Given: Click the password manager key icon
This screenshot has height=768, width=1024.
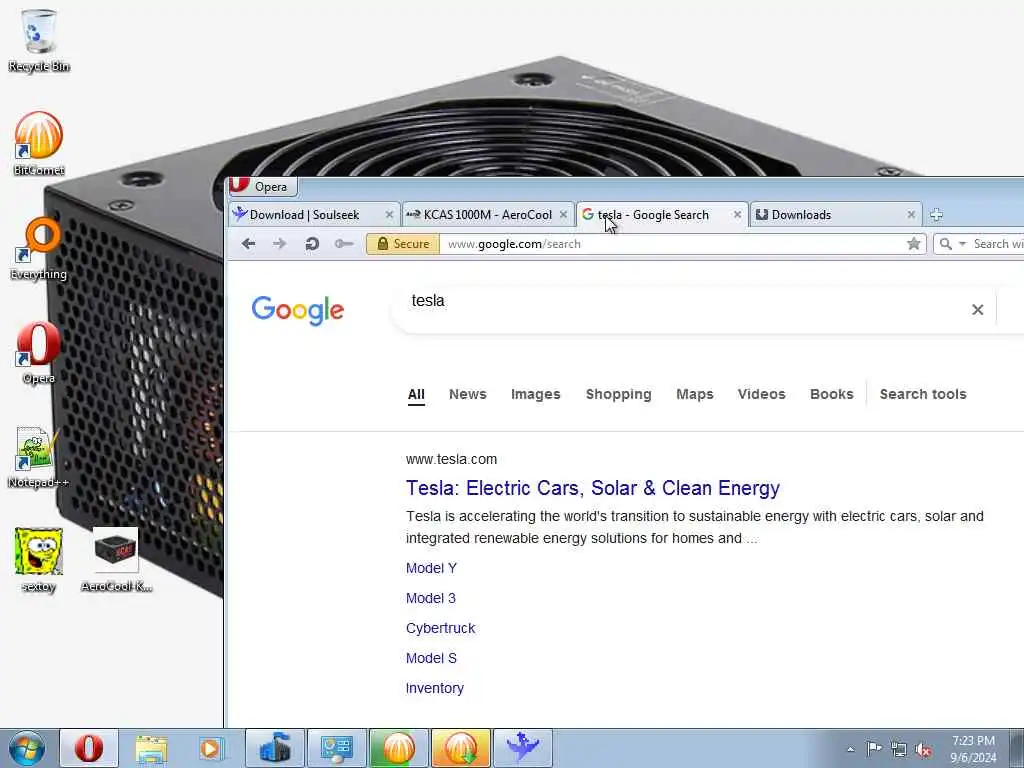Looking at the screenshot, I should coord(344,244).
